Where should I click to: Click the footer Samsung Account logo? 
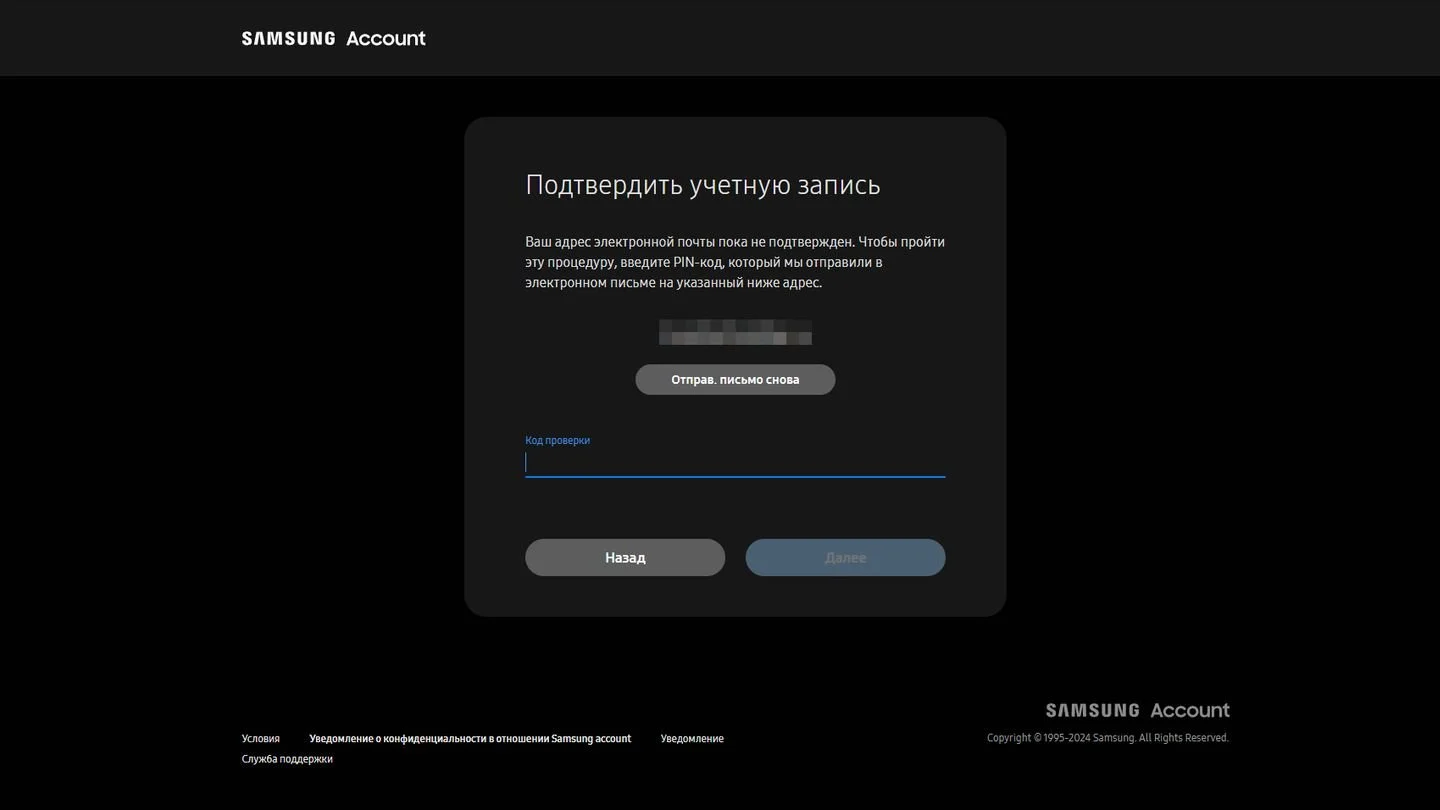1138,710
